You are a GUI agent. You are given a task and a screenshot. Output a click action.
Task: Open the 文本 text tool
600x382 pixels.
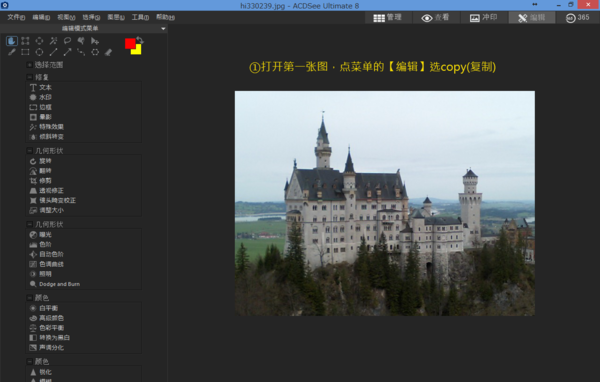(x=41, y=87)
